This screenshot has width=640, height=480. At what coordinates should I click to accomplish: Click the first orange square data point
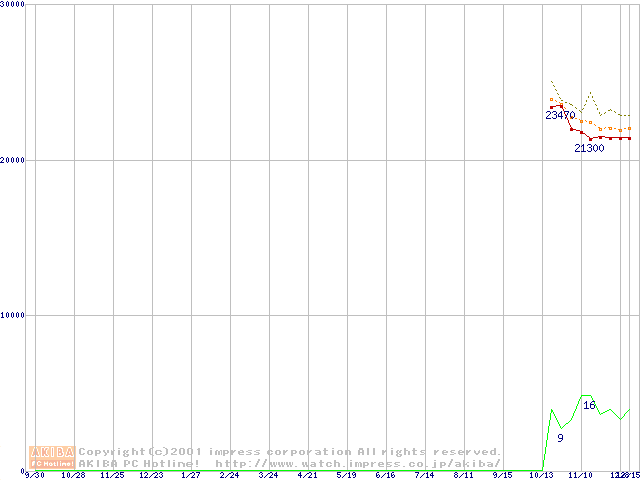pyautogui.click(x=551, y=99)
